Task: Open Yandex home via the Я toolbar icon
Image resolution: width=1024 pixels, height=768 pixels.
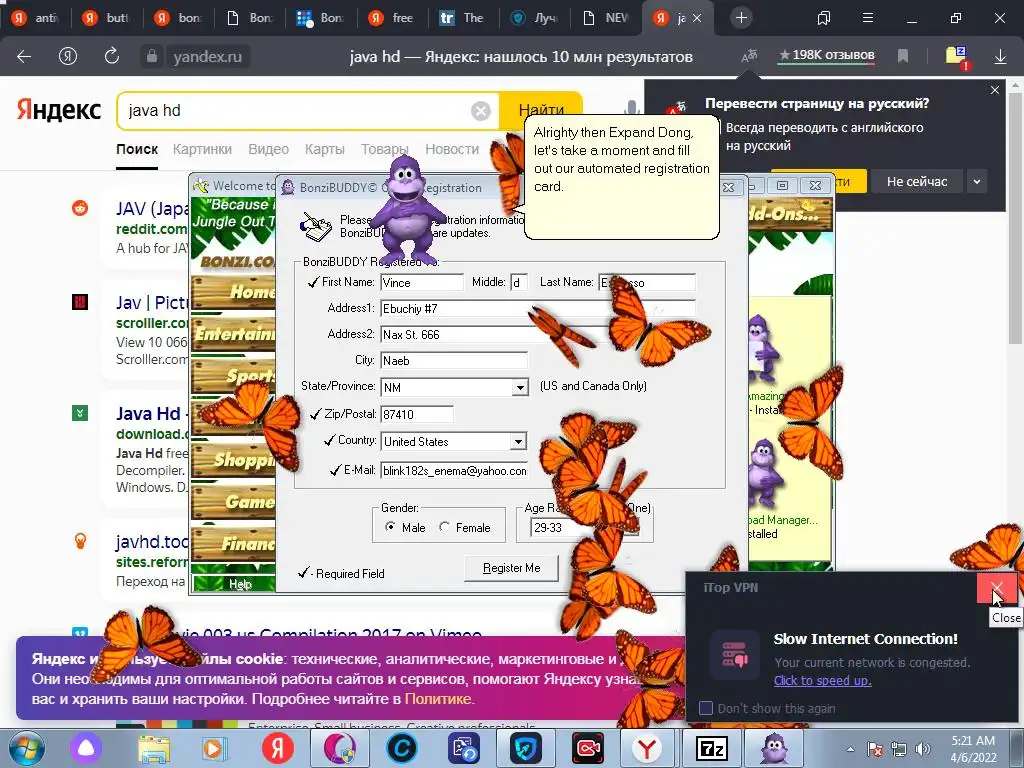Action: point(68,57)
